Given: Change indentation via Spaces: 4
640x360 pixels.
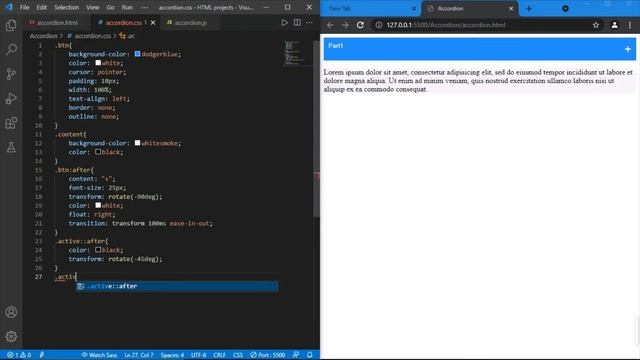Looking at the screenshot, I should click(172, 355).
